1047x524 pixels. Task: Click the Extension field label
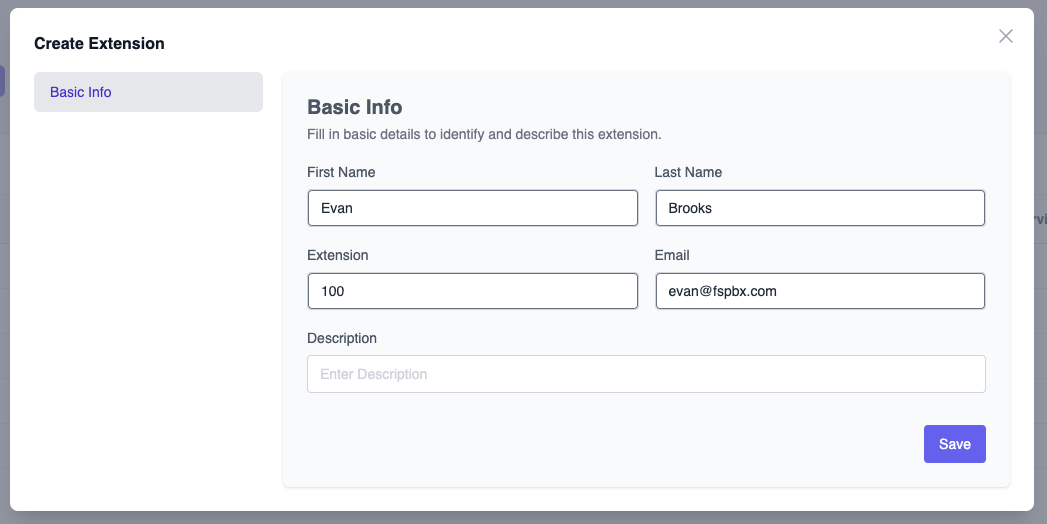pos(338,255)
